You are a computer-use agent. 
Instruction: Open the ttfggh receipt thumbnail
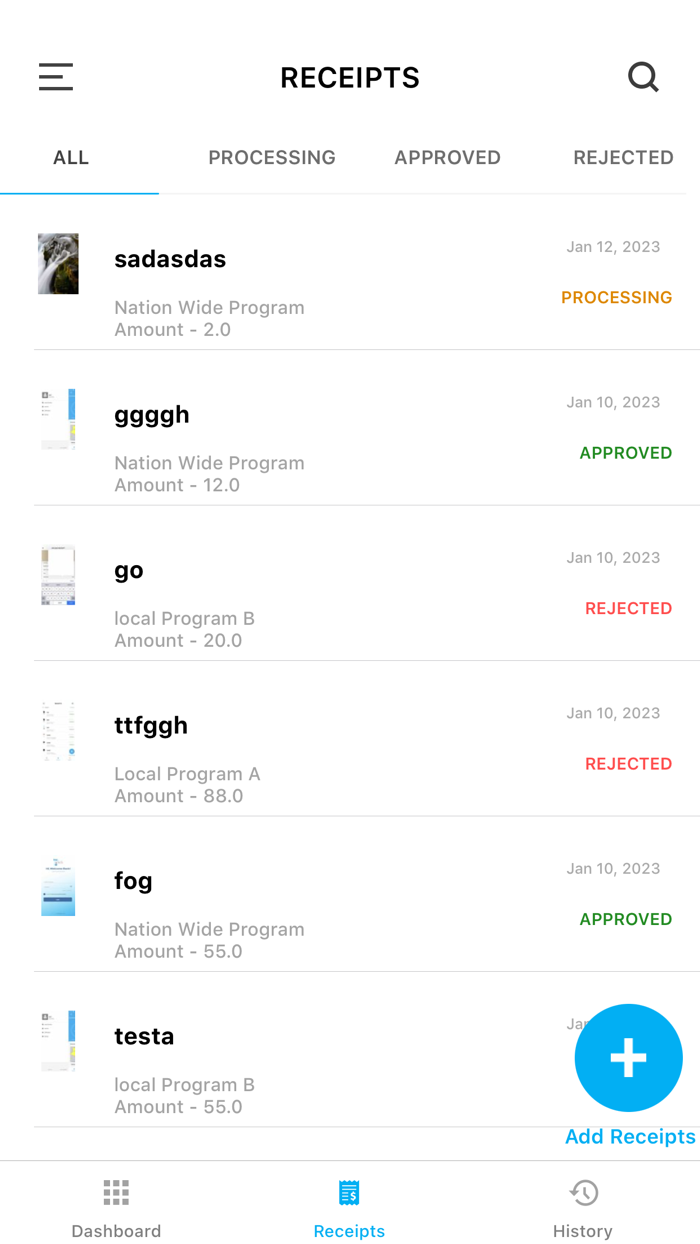[x=58, y=731]
